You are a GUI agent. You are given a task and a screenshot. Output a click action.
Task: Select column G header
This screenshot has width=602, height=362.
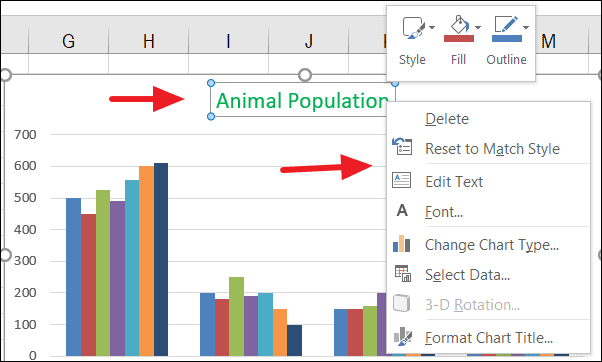(x=68, y=41)
